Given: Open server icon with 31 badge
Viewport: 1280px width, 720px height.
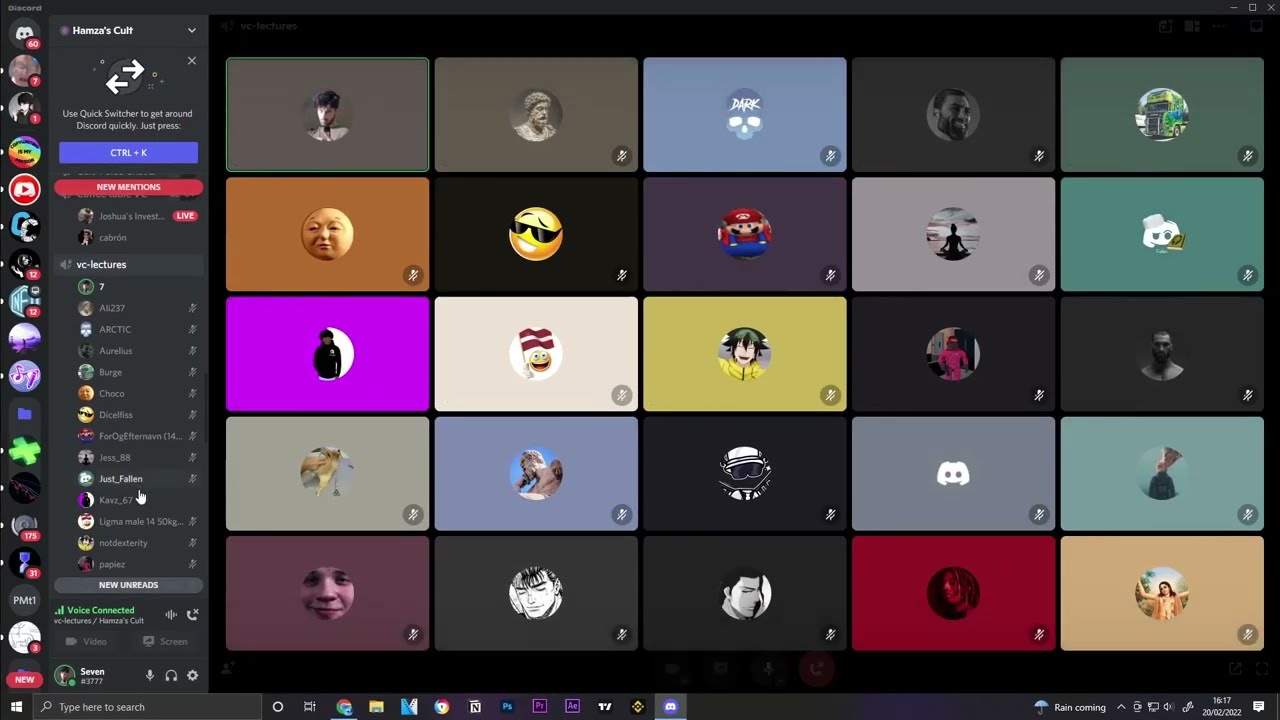Looking at the screenshot, I should [25, 563].
